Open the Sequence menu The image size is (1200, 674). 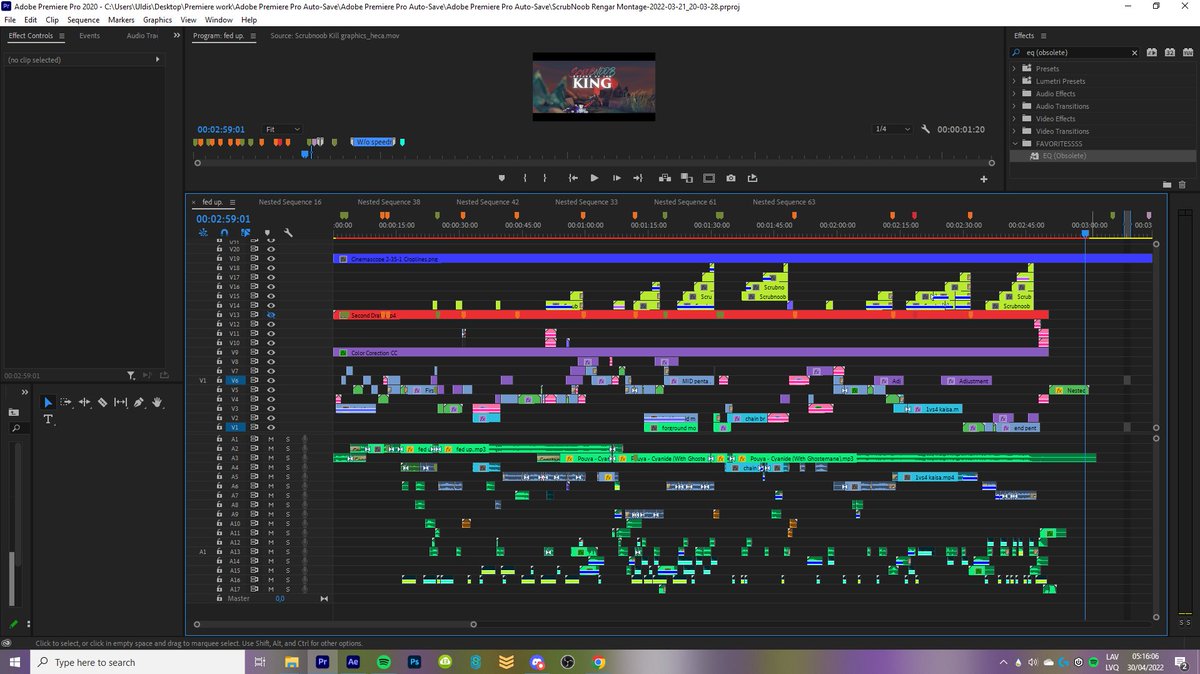pyautogui.click(x=83, y=19)
